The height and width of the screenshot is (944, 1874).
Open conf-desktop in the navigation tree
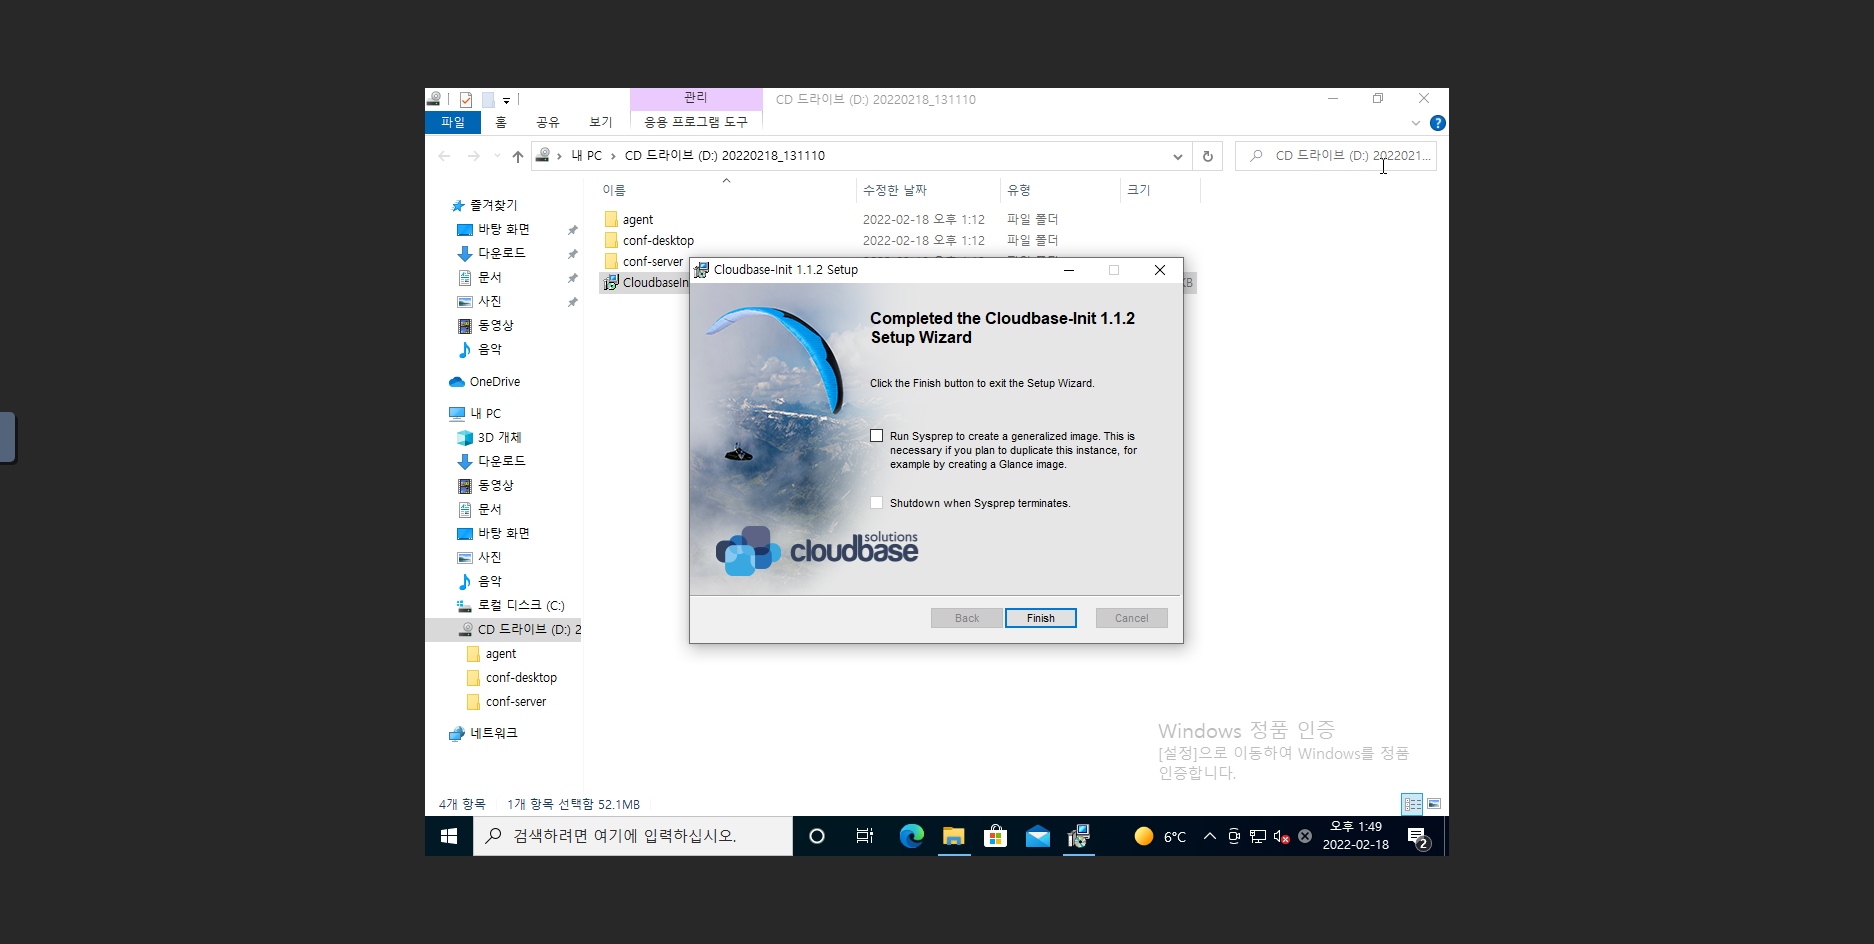(521, 677)
